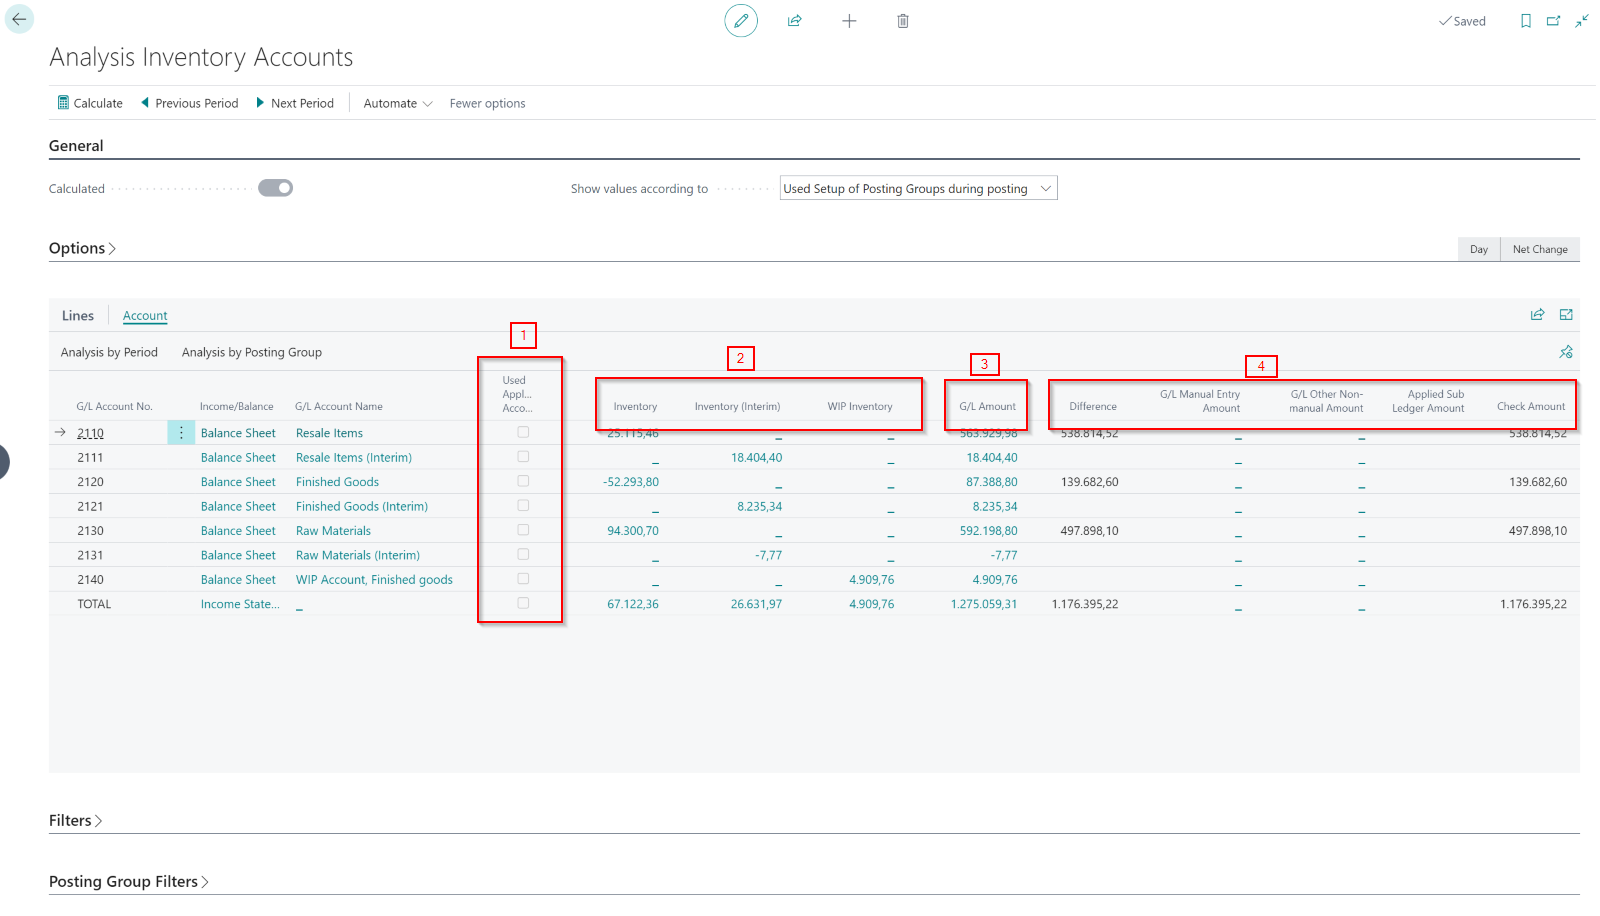Image resolution: width=1600 pixels, height=916 pixels.
Task: Click the share icon in the top bar
Action: coord(795,21)
